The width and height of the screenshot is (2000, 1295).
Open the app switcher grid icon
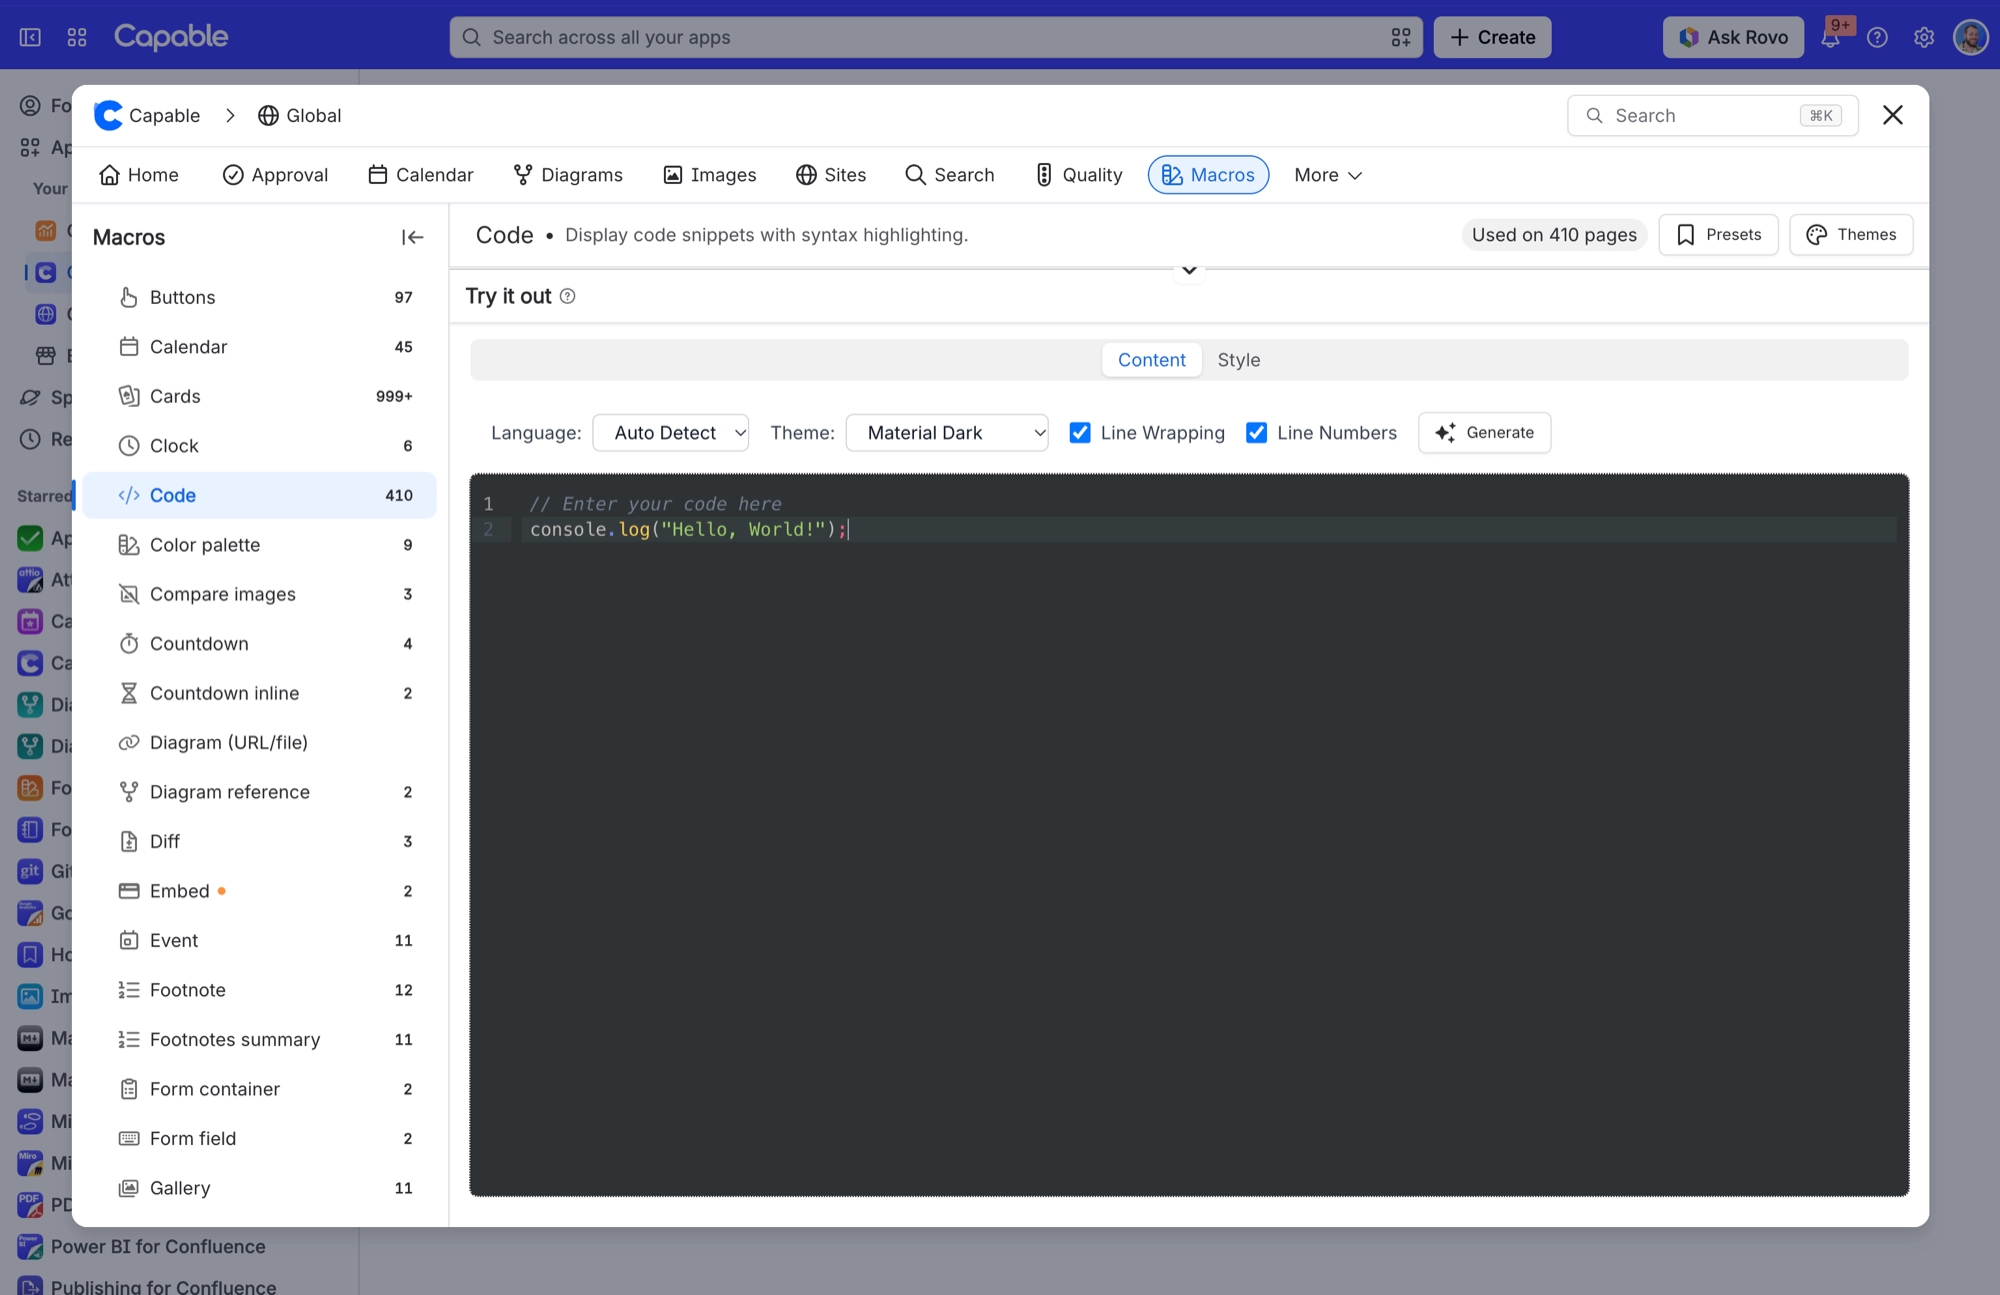(77, 38)
